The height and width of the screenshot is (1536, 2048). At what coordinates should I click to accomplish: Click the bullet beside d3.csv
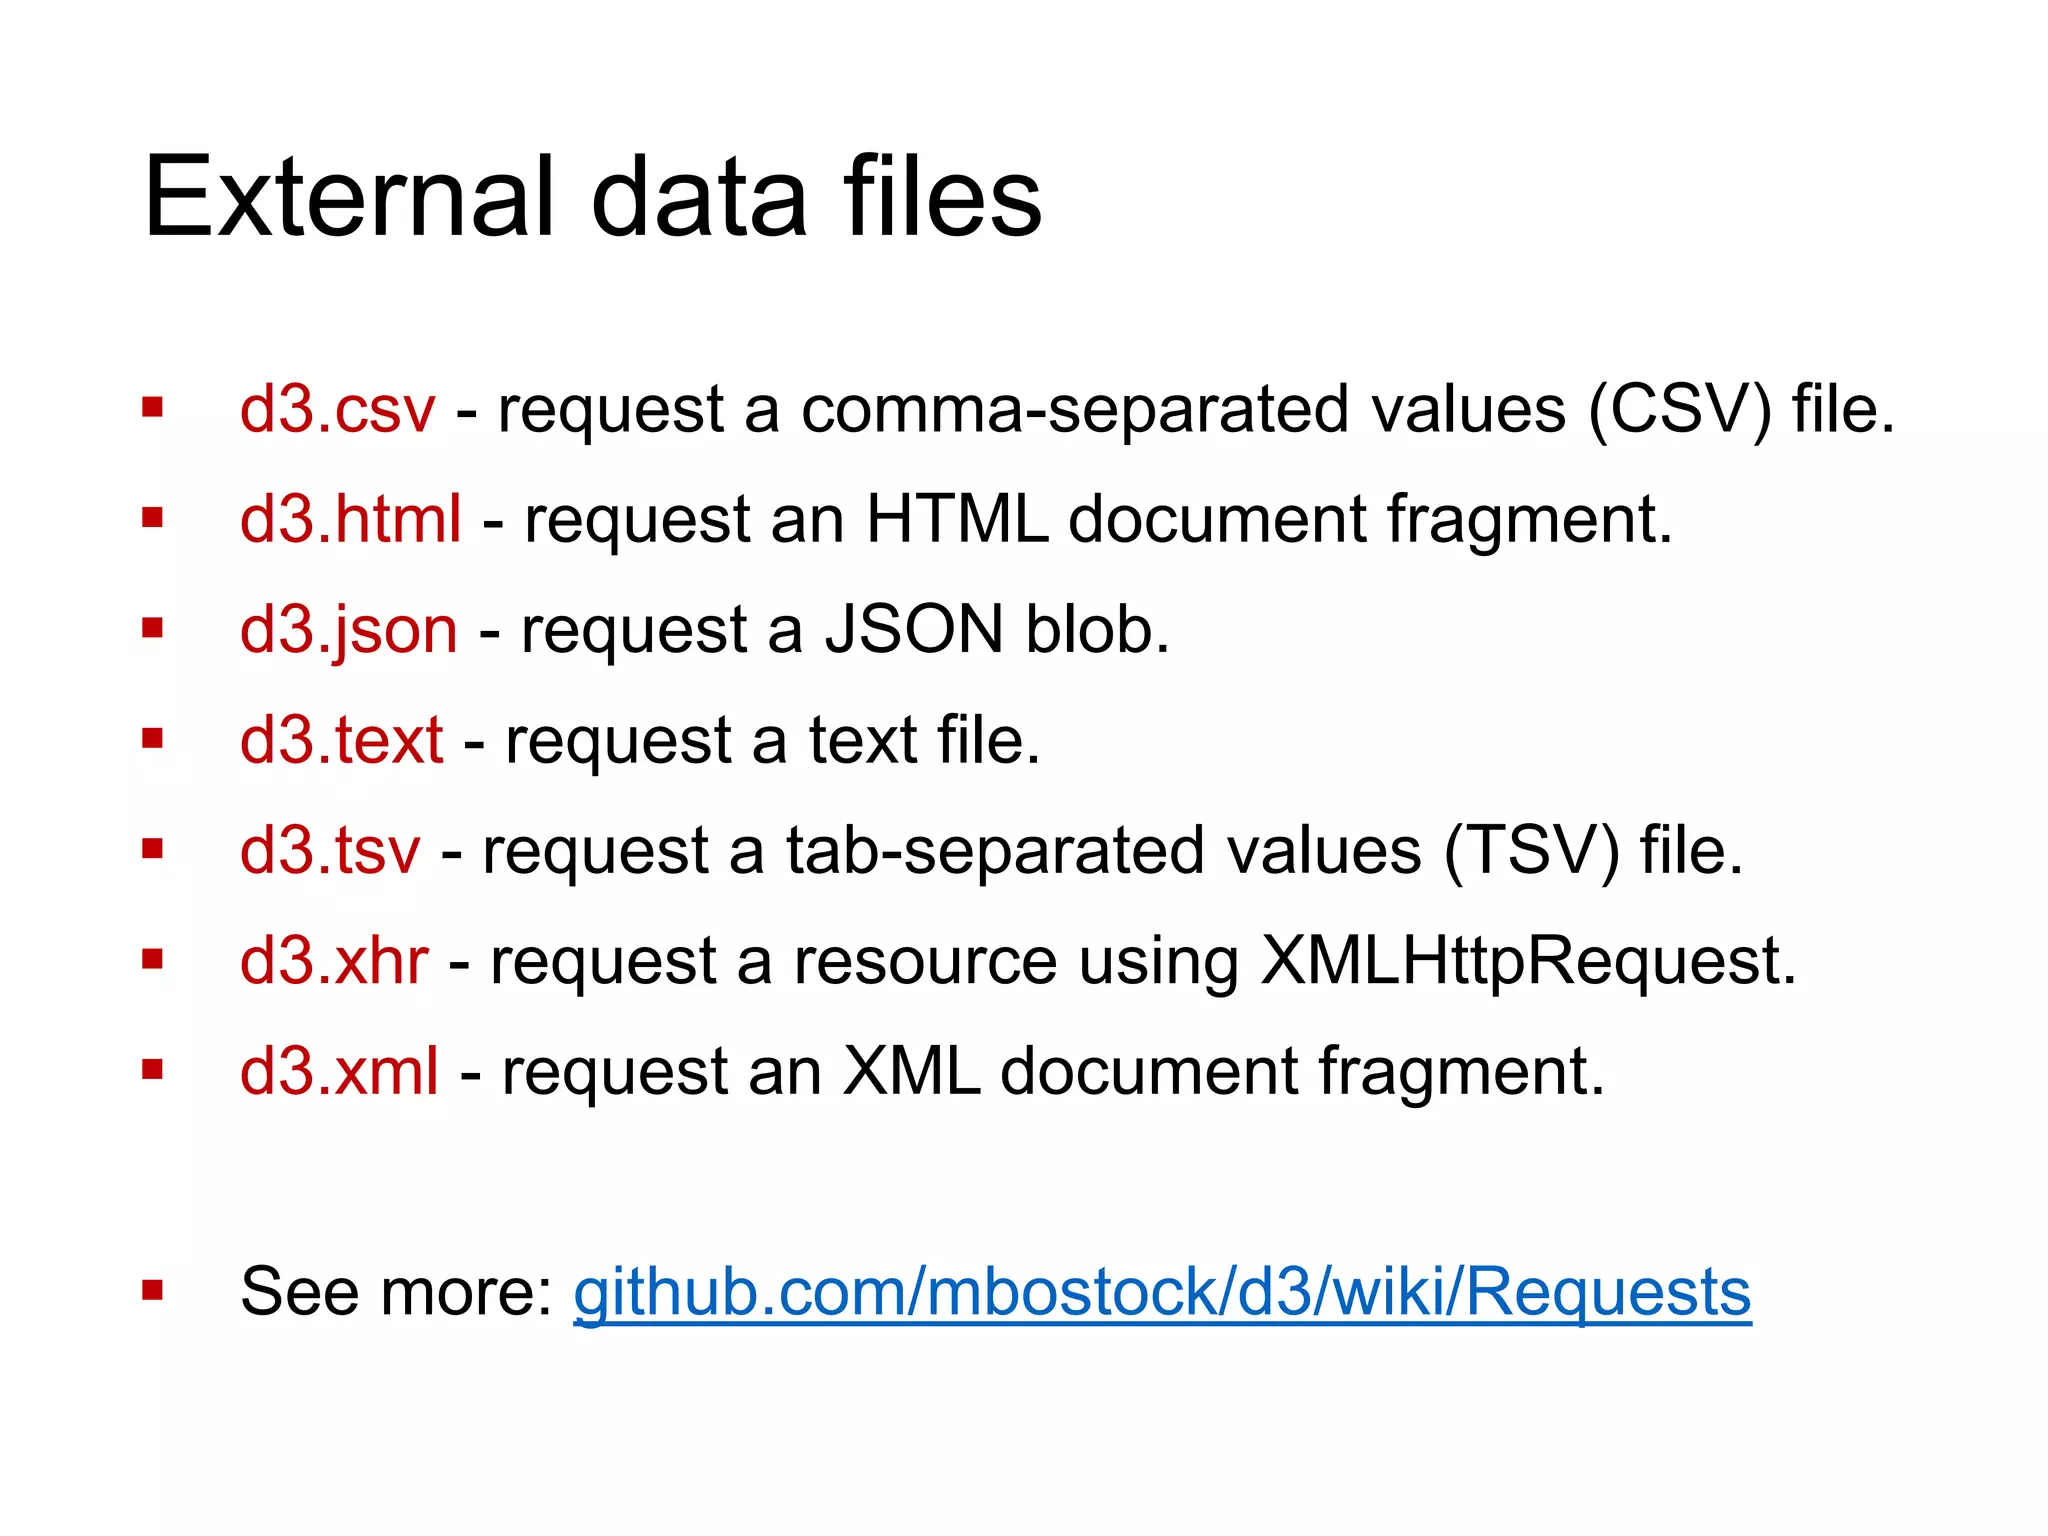tap(152, 407)
